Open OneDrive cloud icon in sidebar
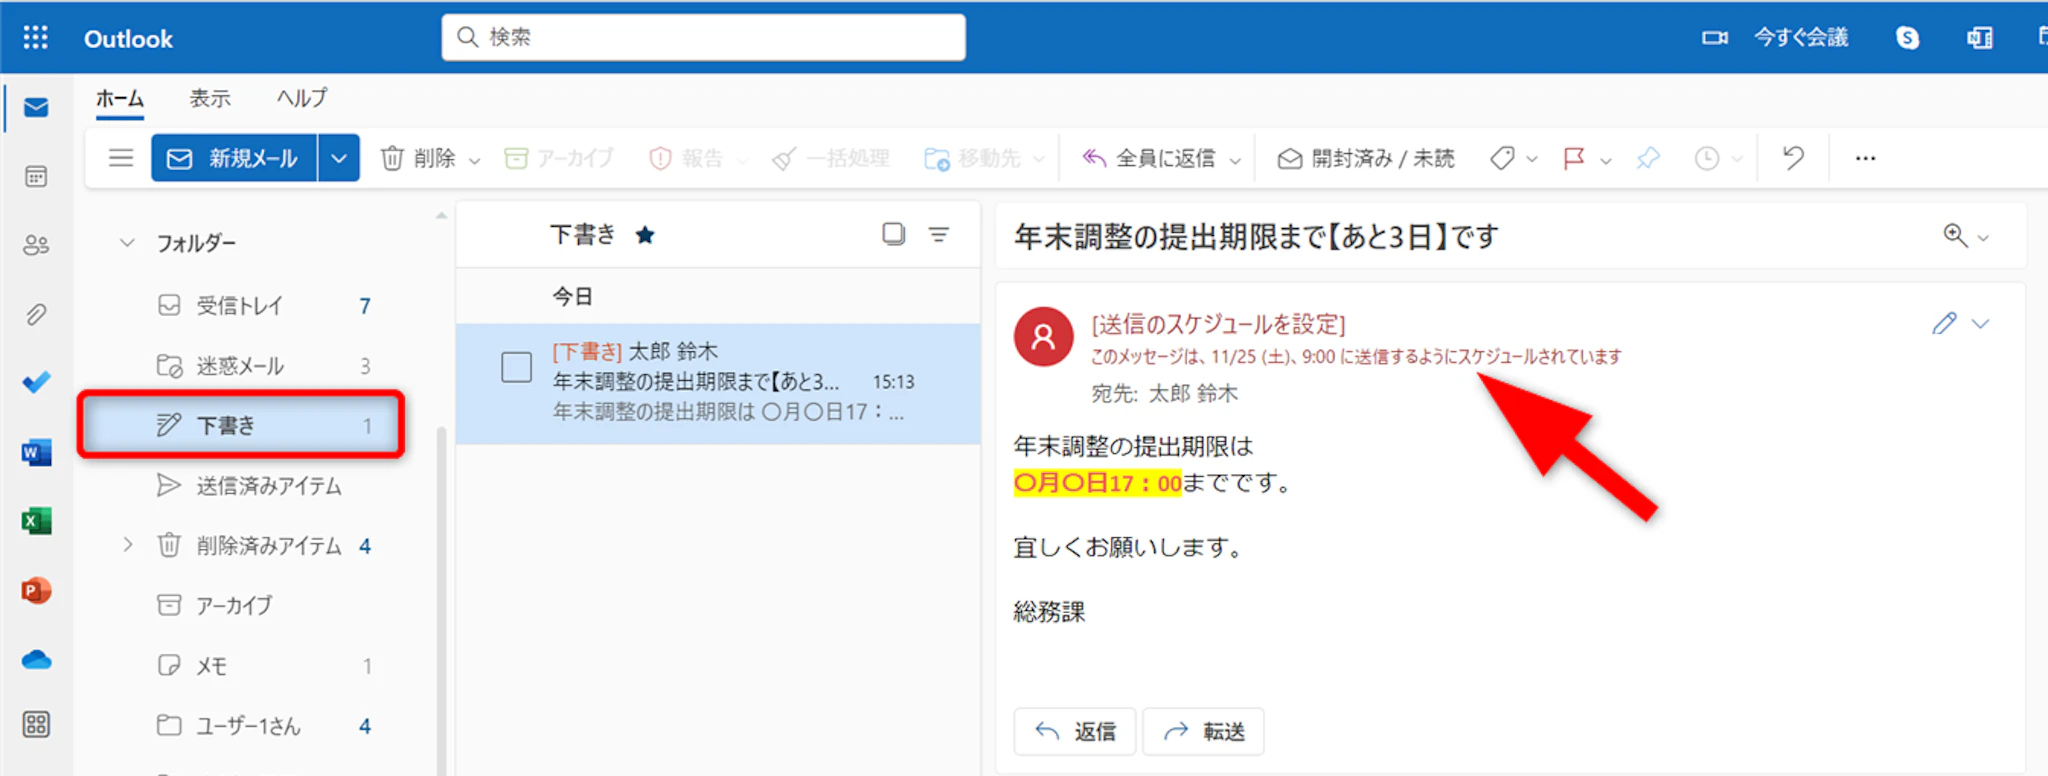 36,660
